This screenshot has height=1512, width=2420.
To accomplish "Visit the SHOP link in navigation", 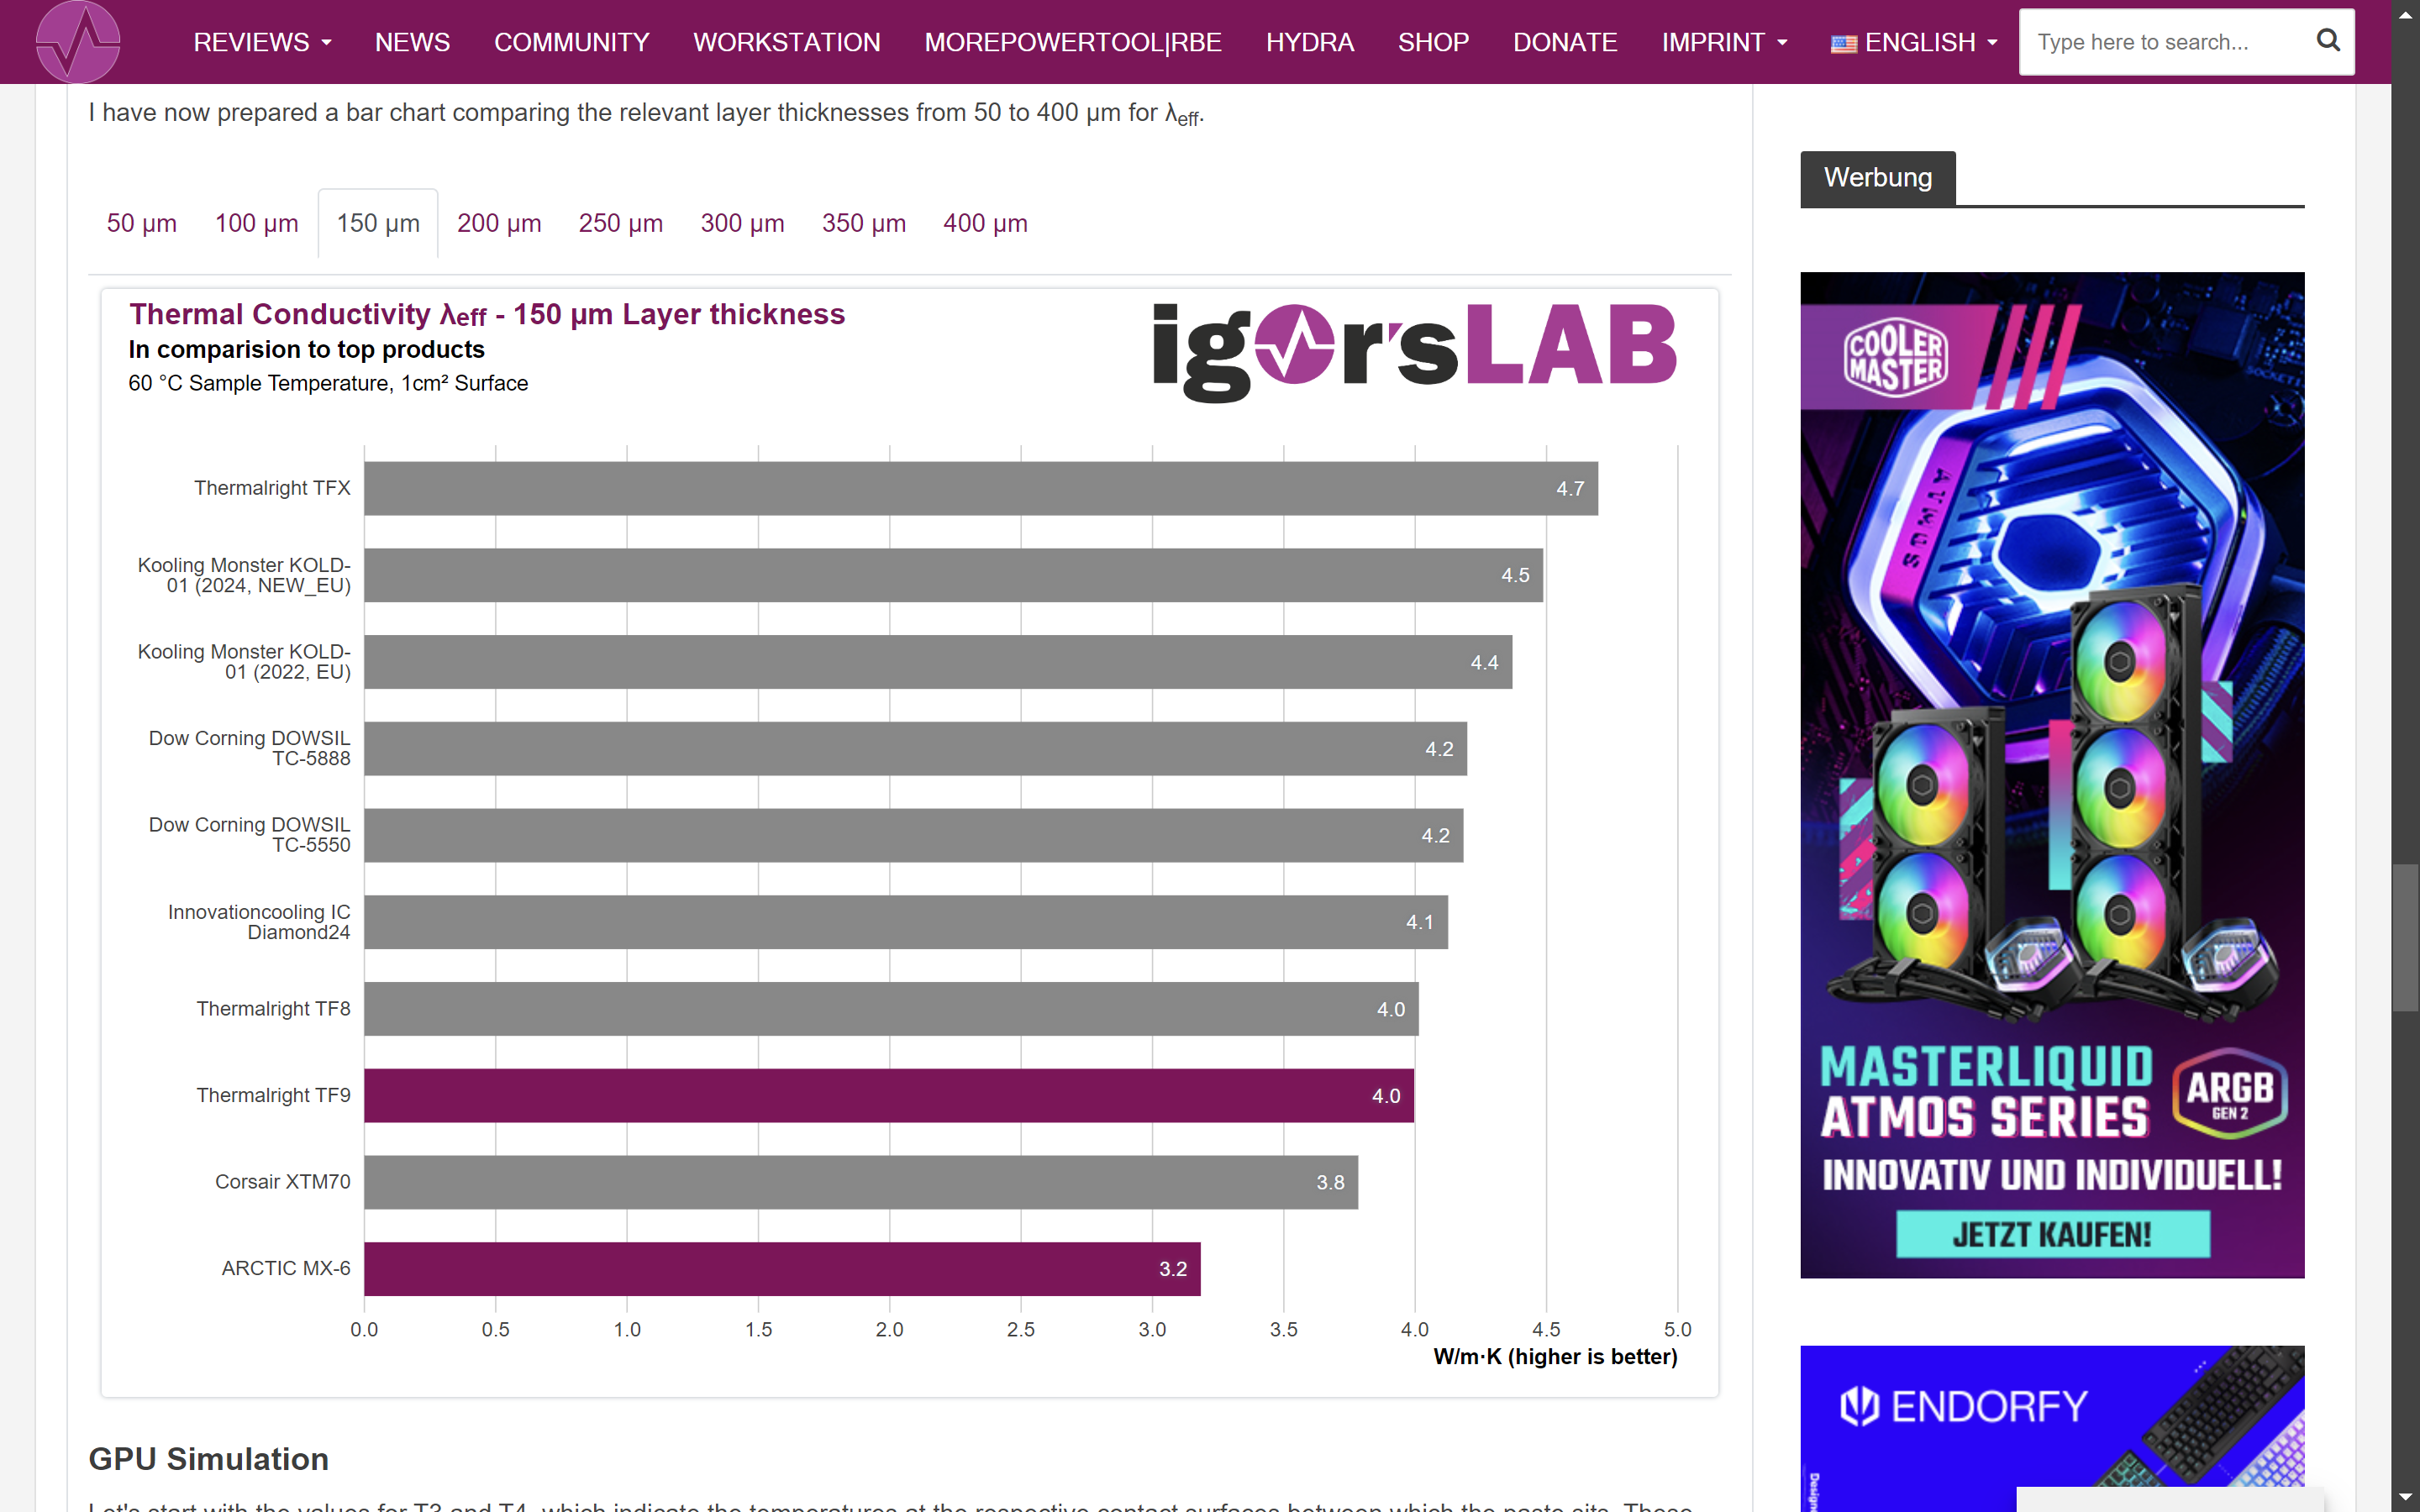I will pyautogui.click(x=1433, y=42).
